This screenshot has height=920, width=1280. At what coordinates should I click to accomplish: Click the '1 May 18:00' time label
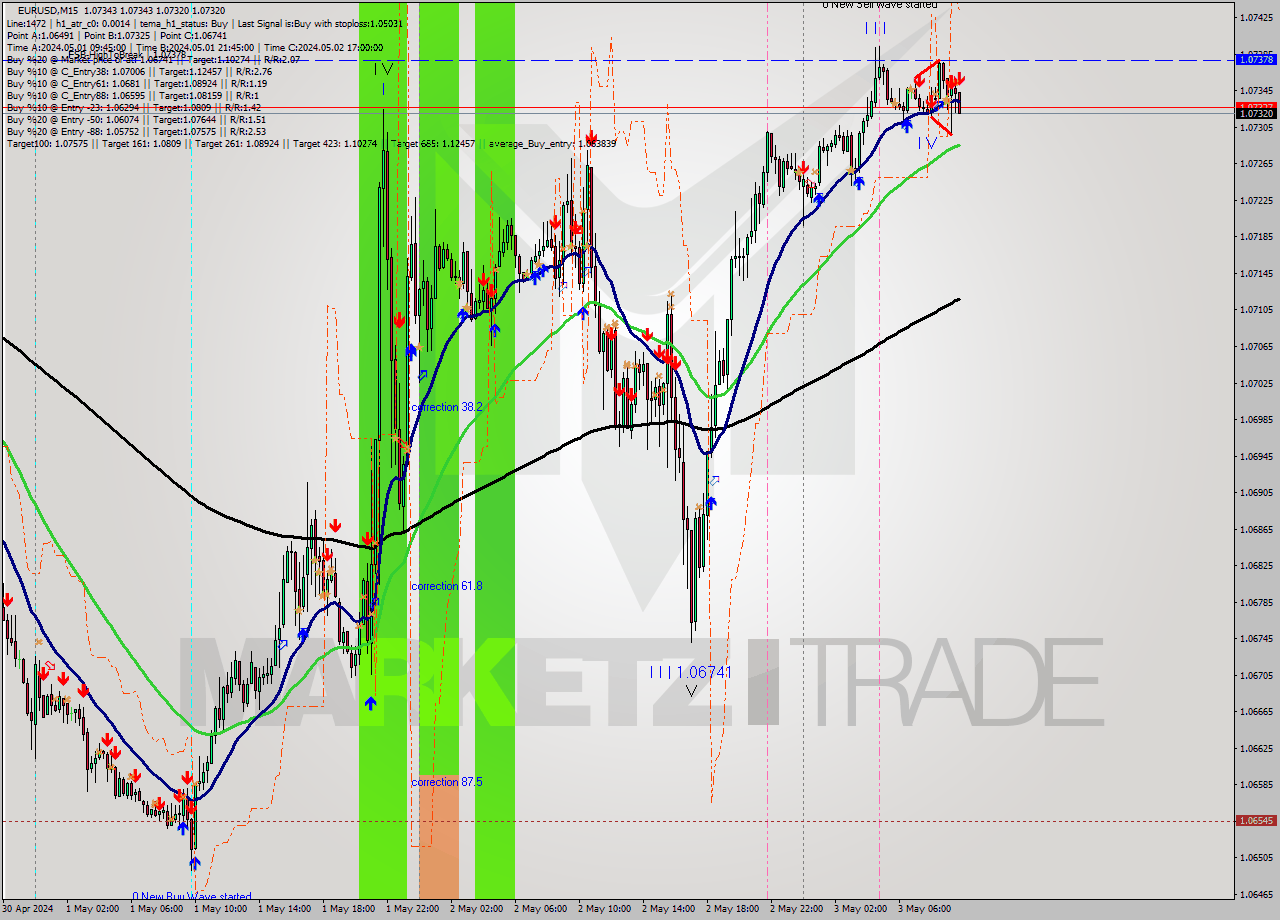pyautogui.click(x=349, y=909)
